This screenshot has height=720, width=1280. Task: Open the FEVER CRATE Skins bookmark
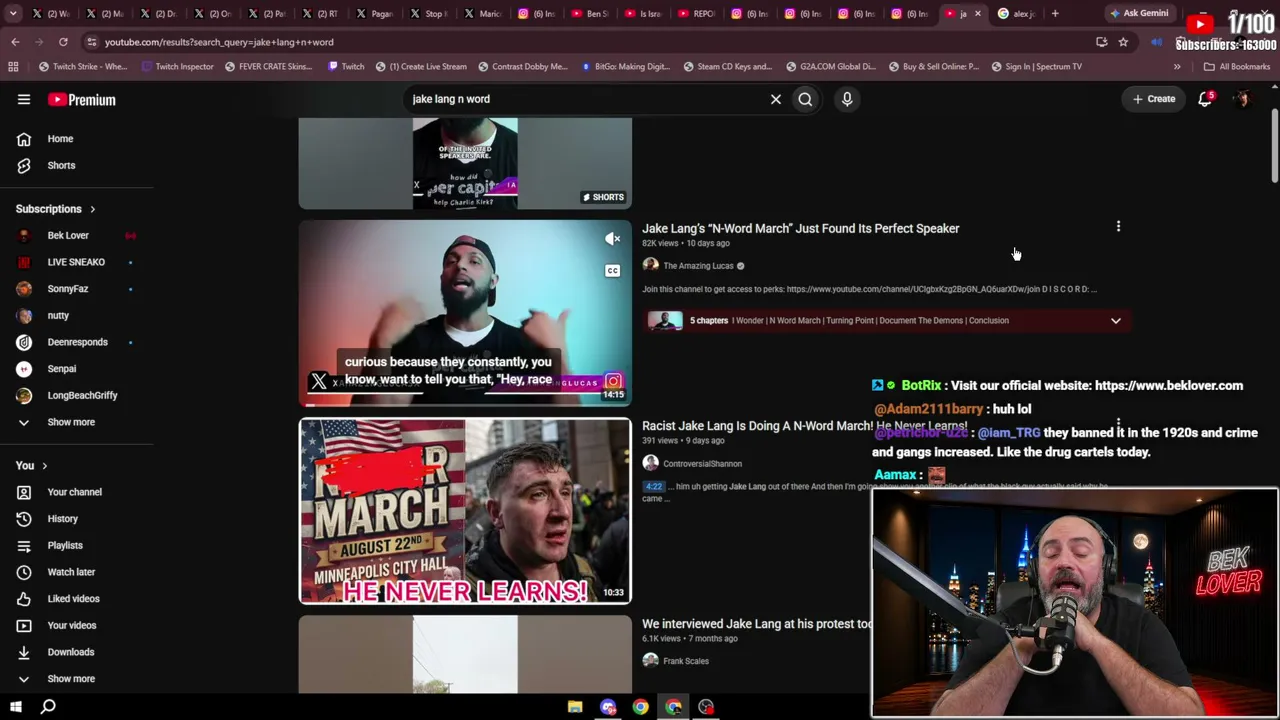269,67
